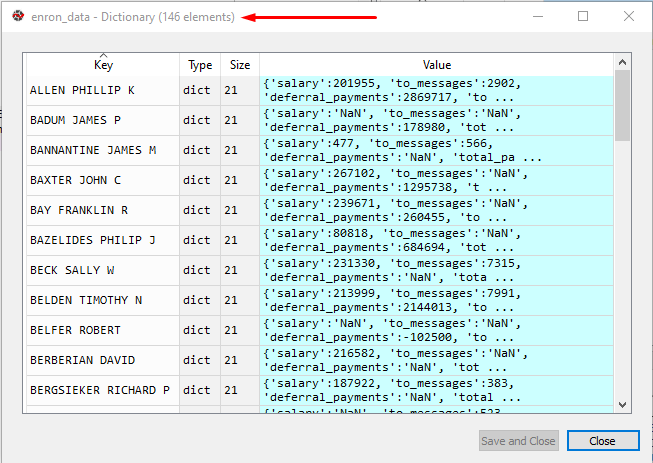Click the dict type cell for BECK SALLY W
This screenshot has width=653, height=463.
(x=200, y=270)
